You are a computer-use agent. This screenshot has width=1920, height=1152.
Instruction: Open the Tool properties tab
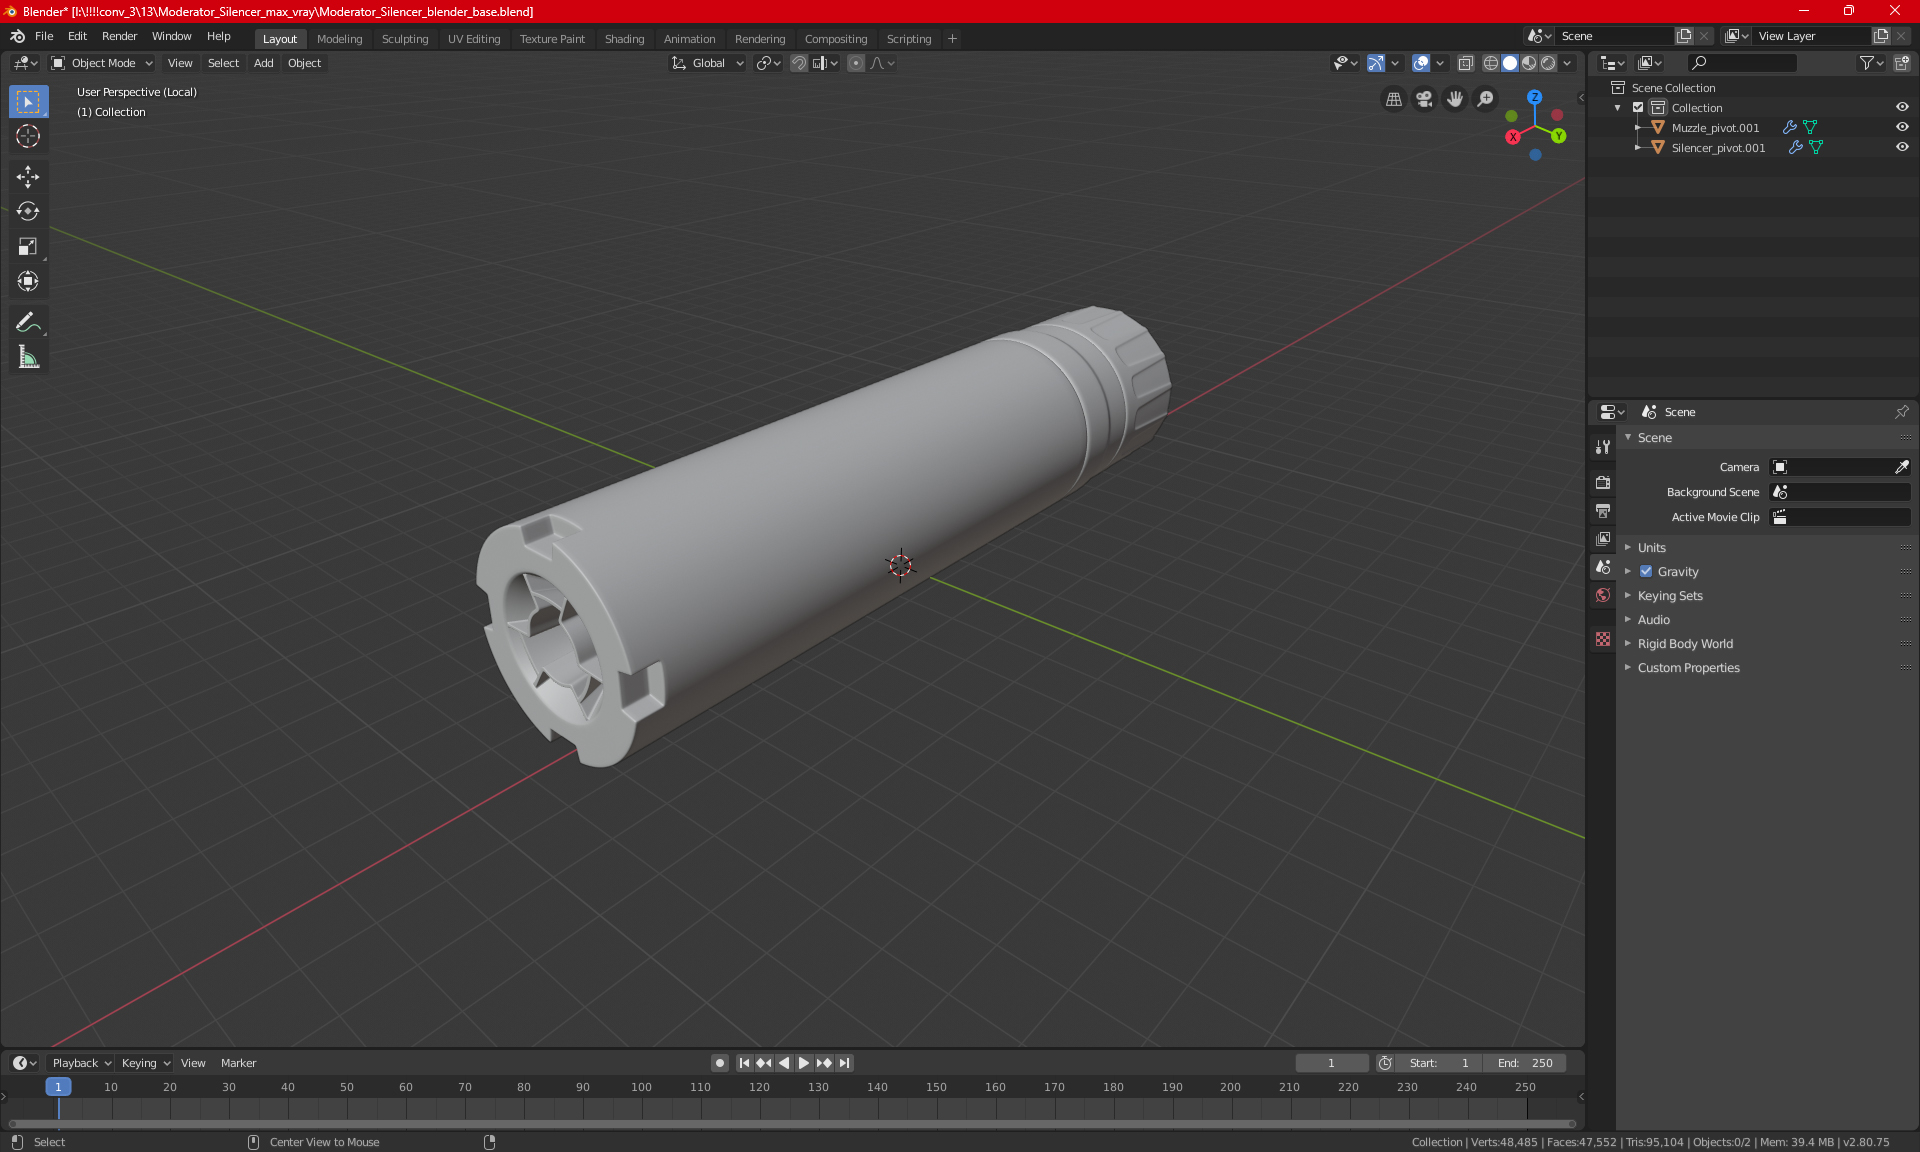point(1603,447)
